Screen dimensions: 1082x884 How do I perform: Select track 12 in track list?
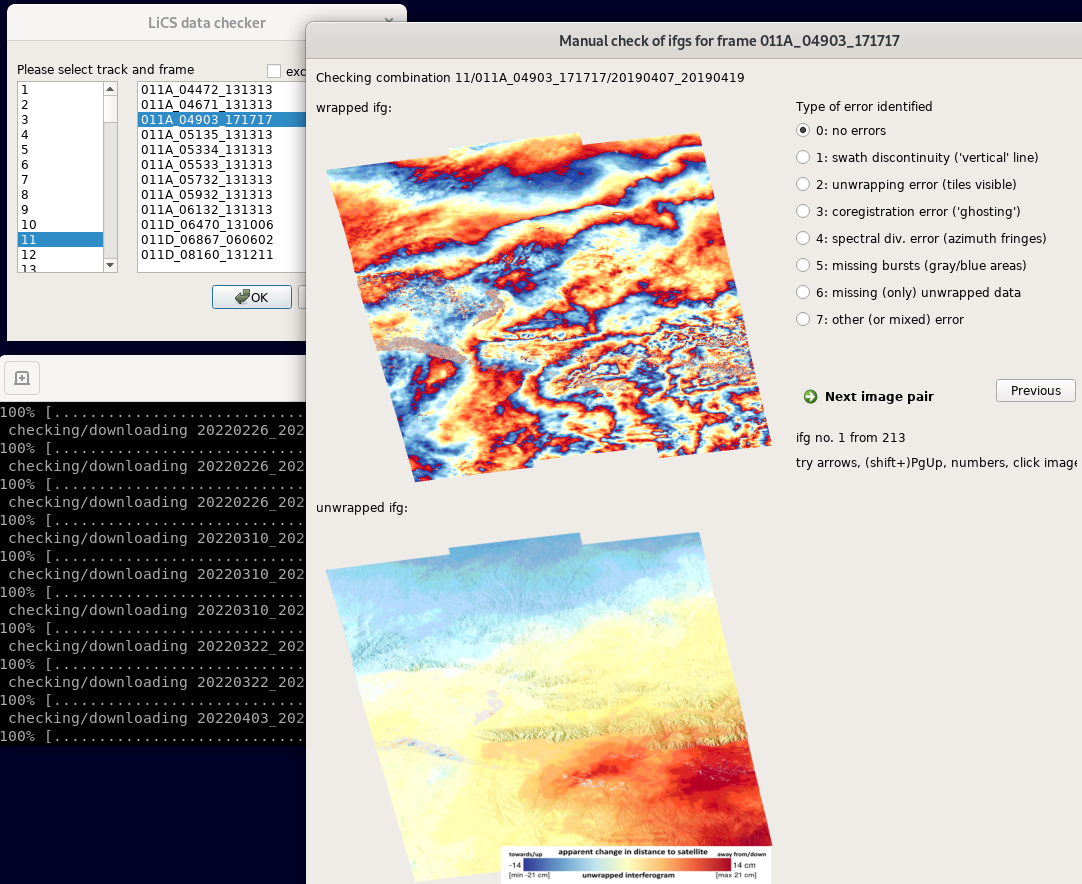point(60,255)
